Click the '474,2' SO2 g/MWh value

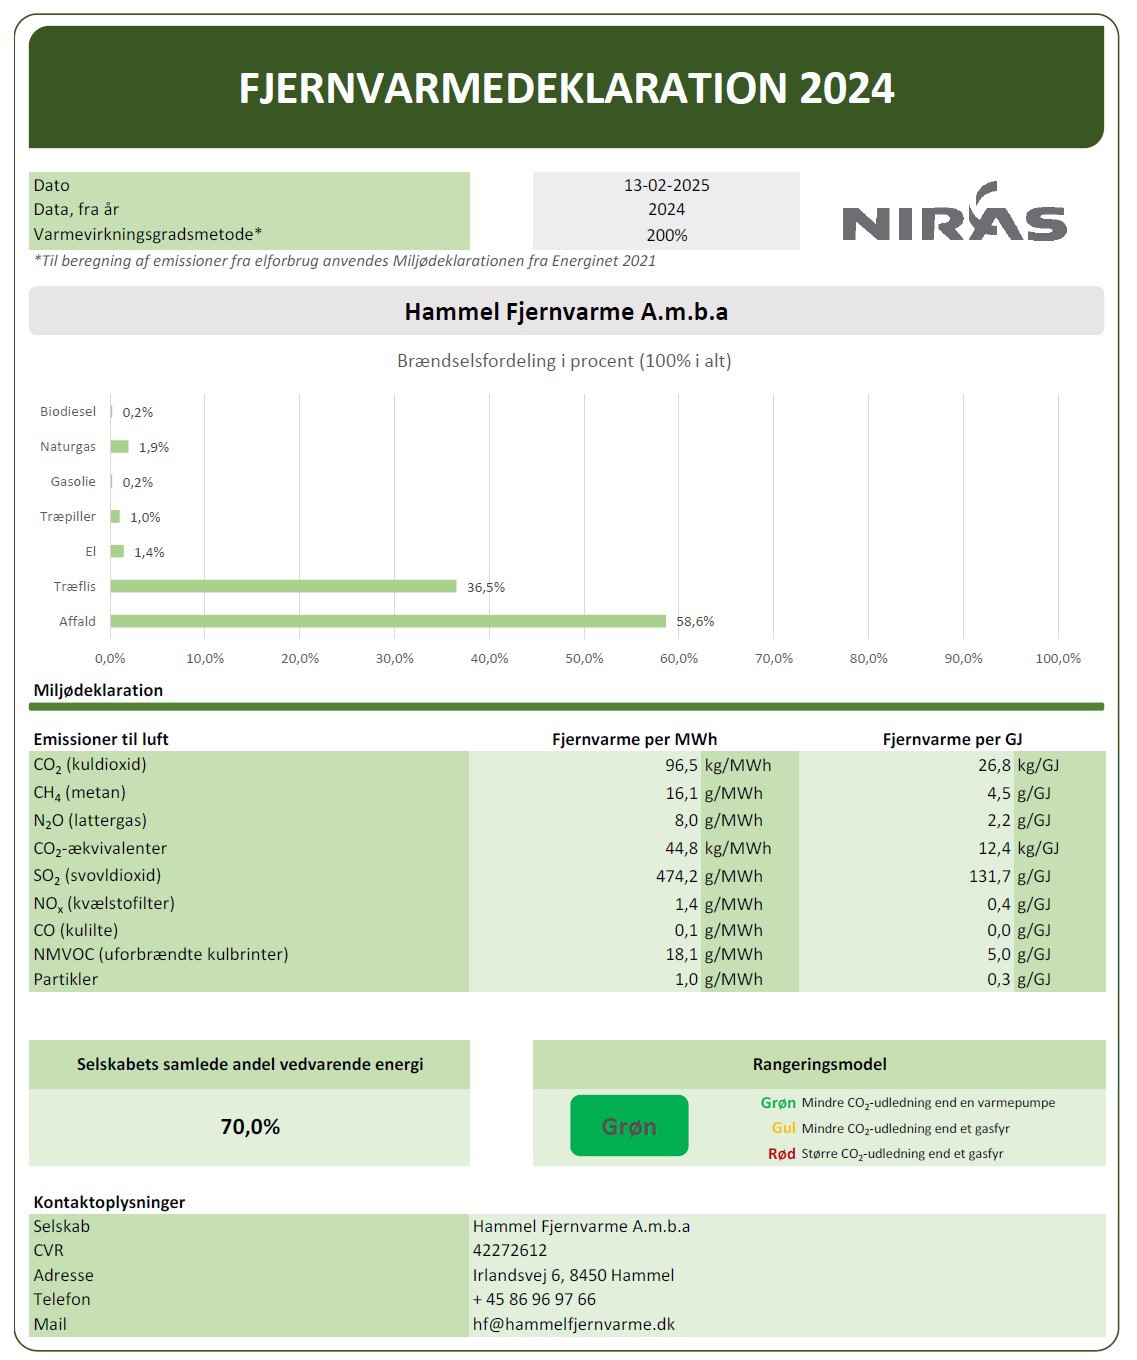click(677, 876)
